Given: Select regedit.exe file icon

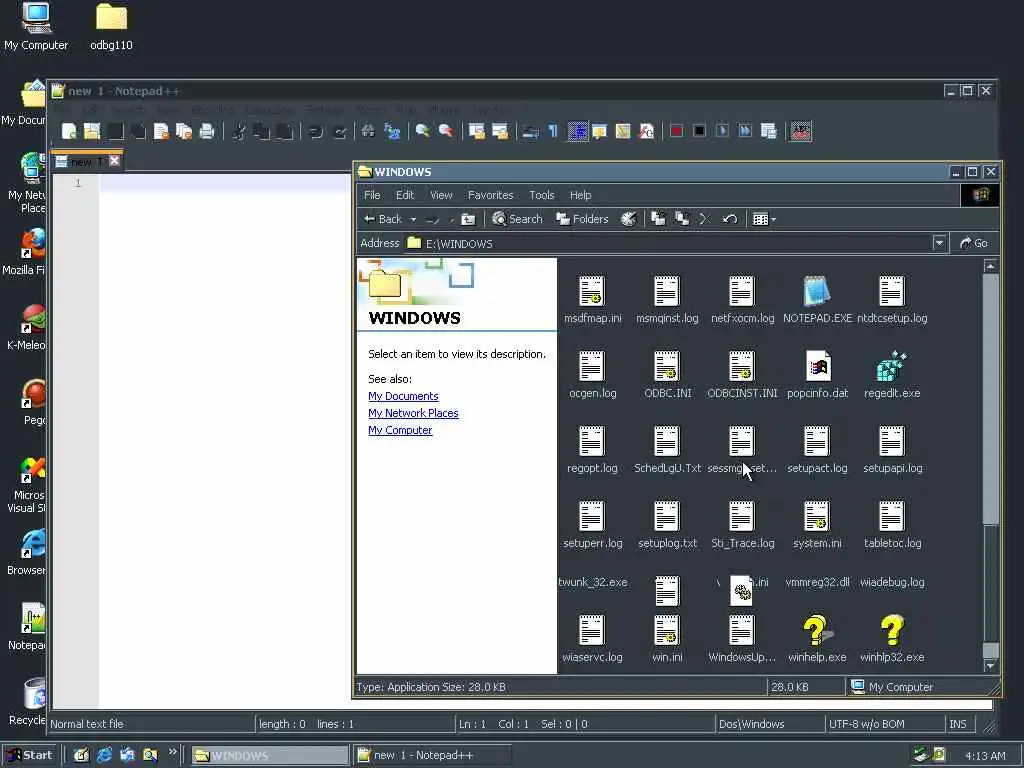Looking at the screenshot, I should coord(891,366).
